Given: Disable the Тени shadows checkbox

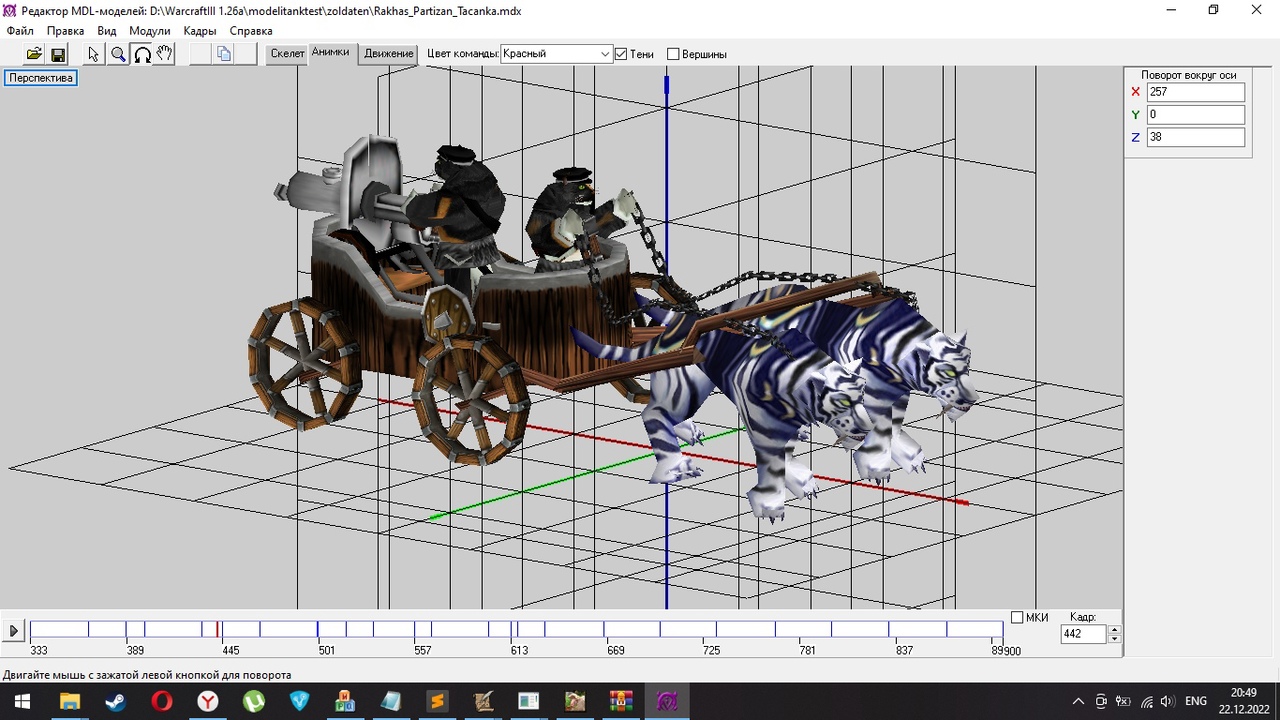Looking at the screenshot, I should pos(621,54).
